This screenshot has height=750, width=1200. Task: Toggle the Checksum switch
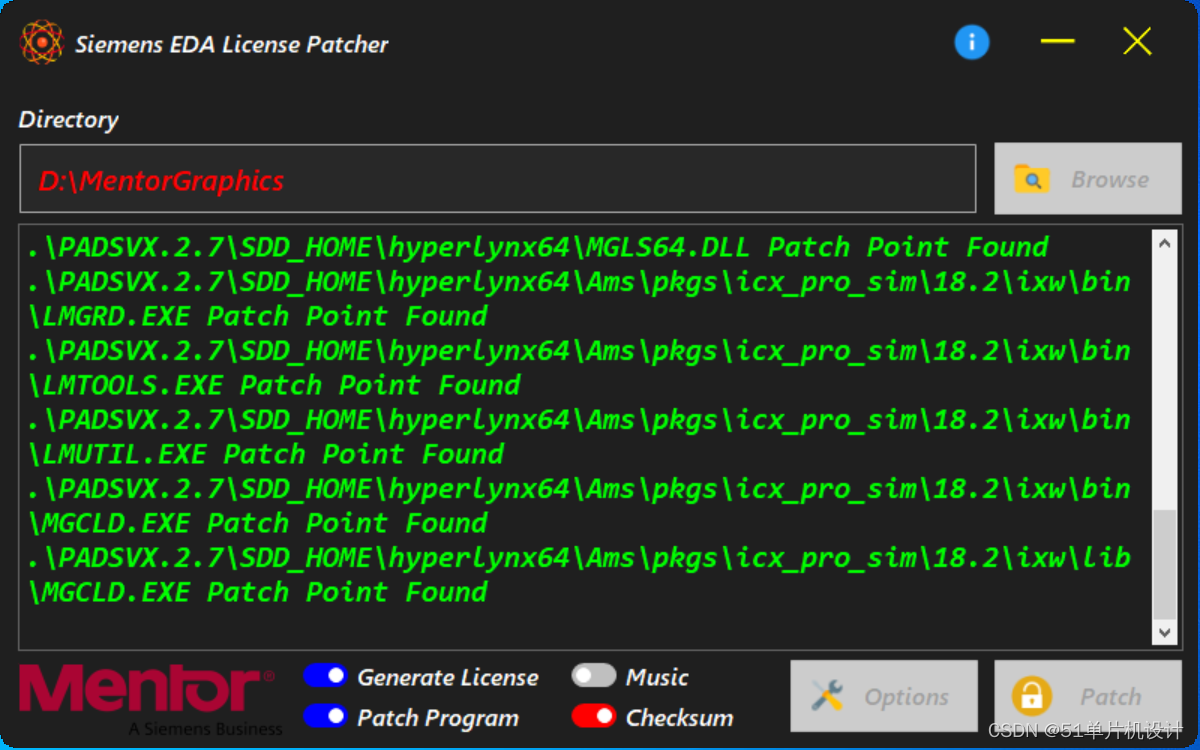pos(593,716)
